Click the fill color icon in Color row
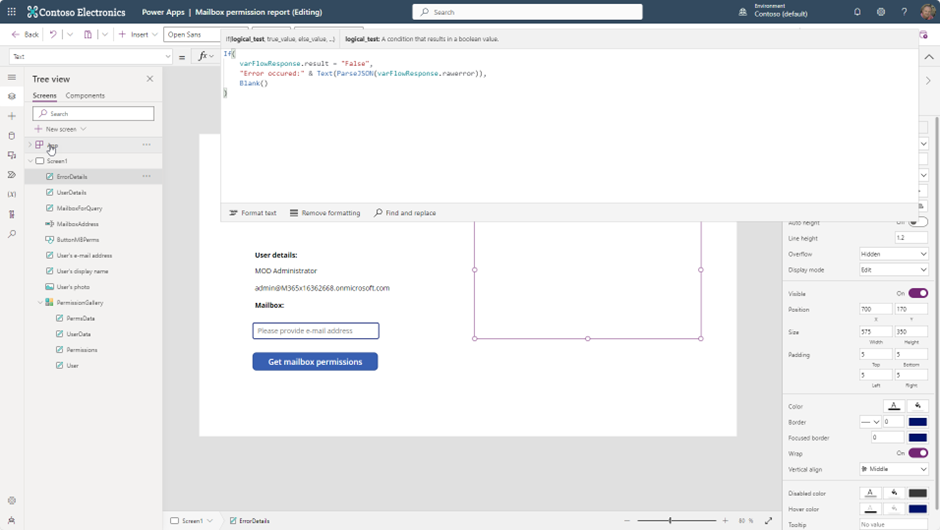The image size is (940, 530). coord(917,406)
